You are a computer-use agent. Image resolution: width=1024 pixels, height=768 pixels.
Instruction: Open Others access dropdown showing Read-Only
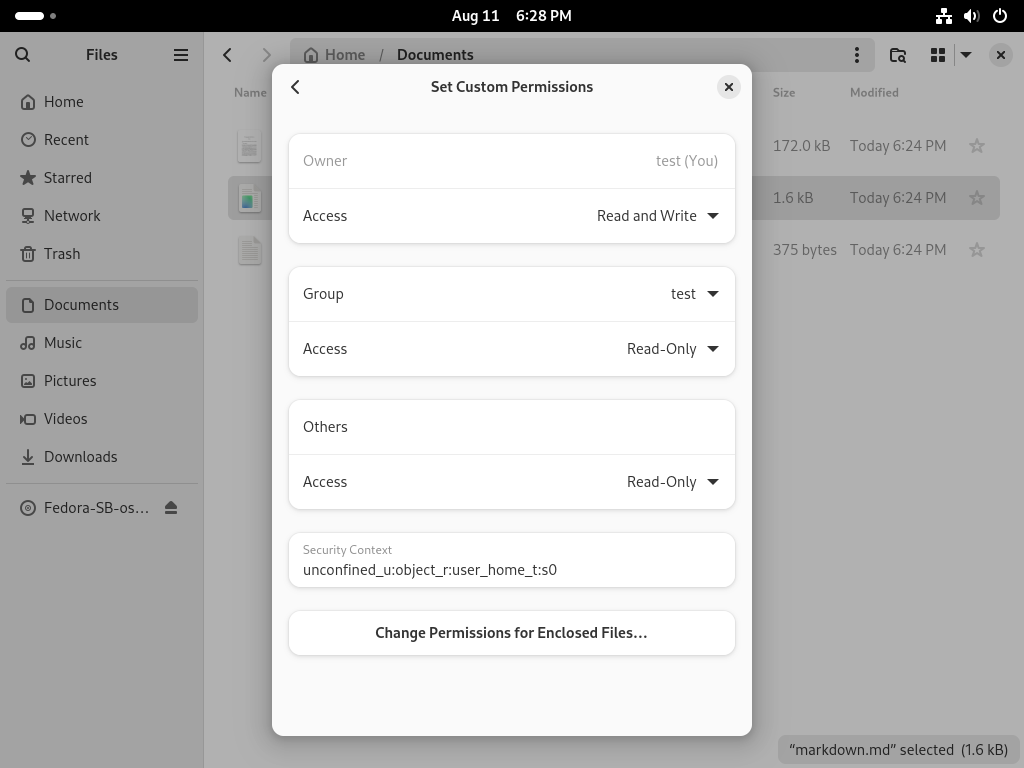pos(511,482)
